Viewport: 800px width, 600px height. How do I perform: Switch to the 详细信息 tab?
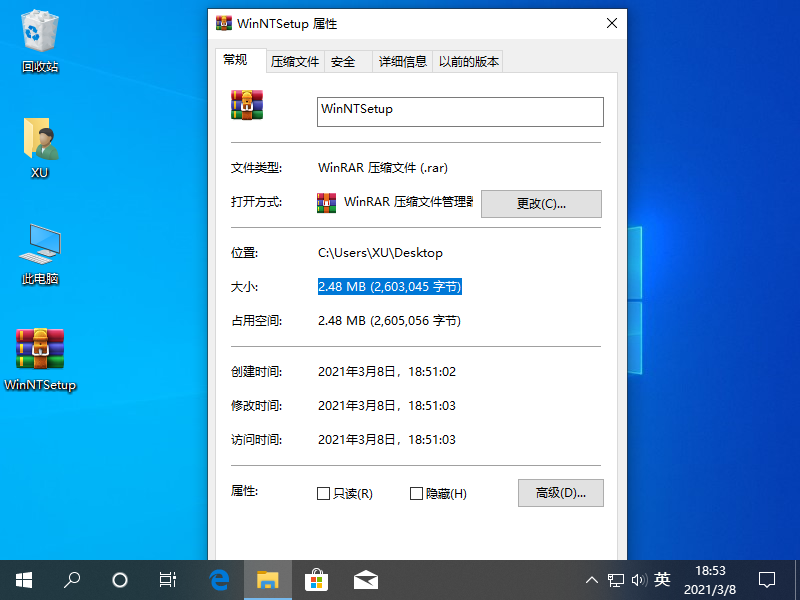pos(403,62)
